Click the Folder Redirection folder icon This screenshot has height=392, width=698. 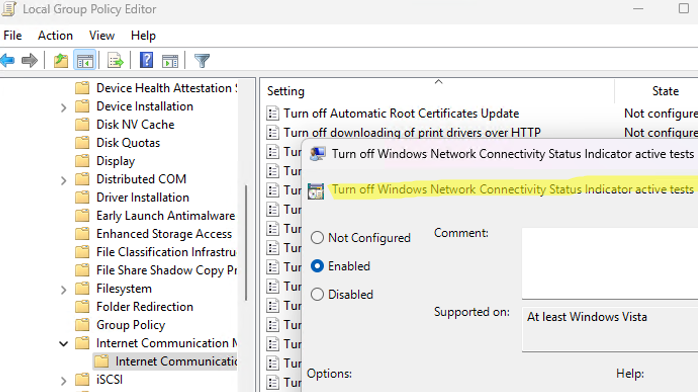pos(82,307)
